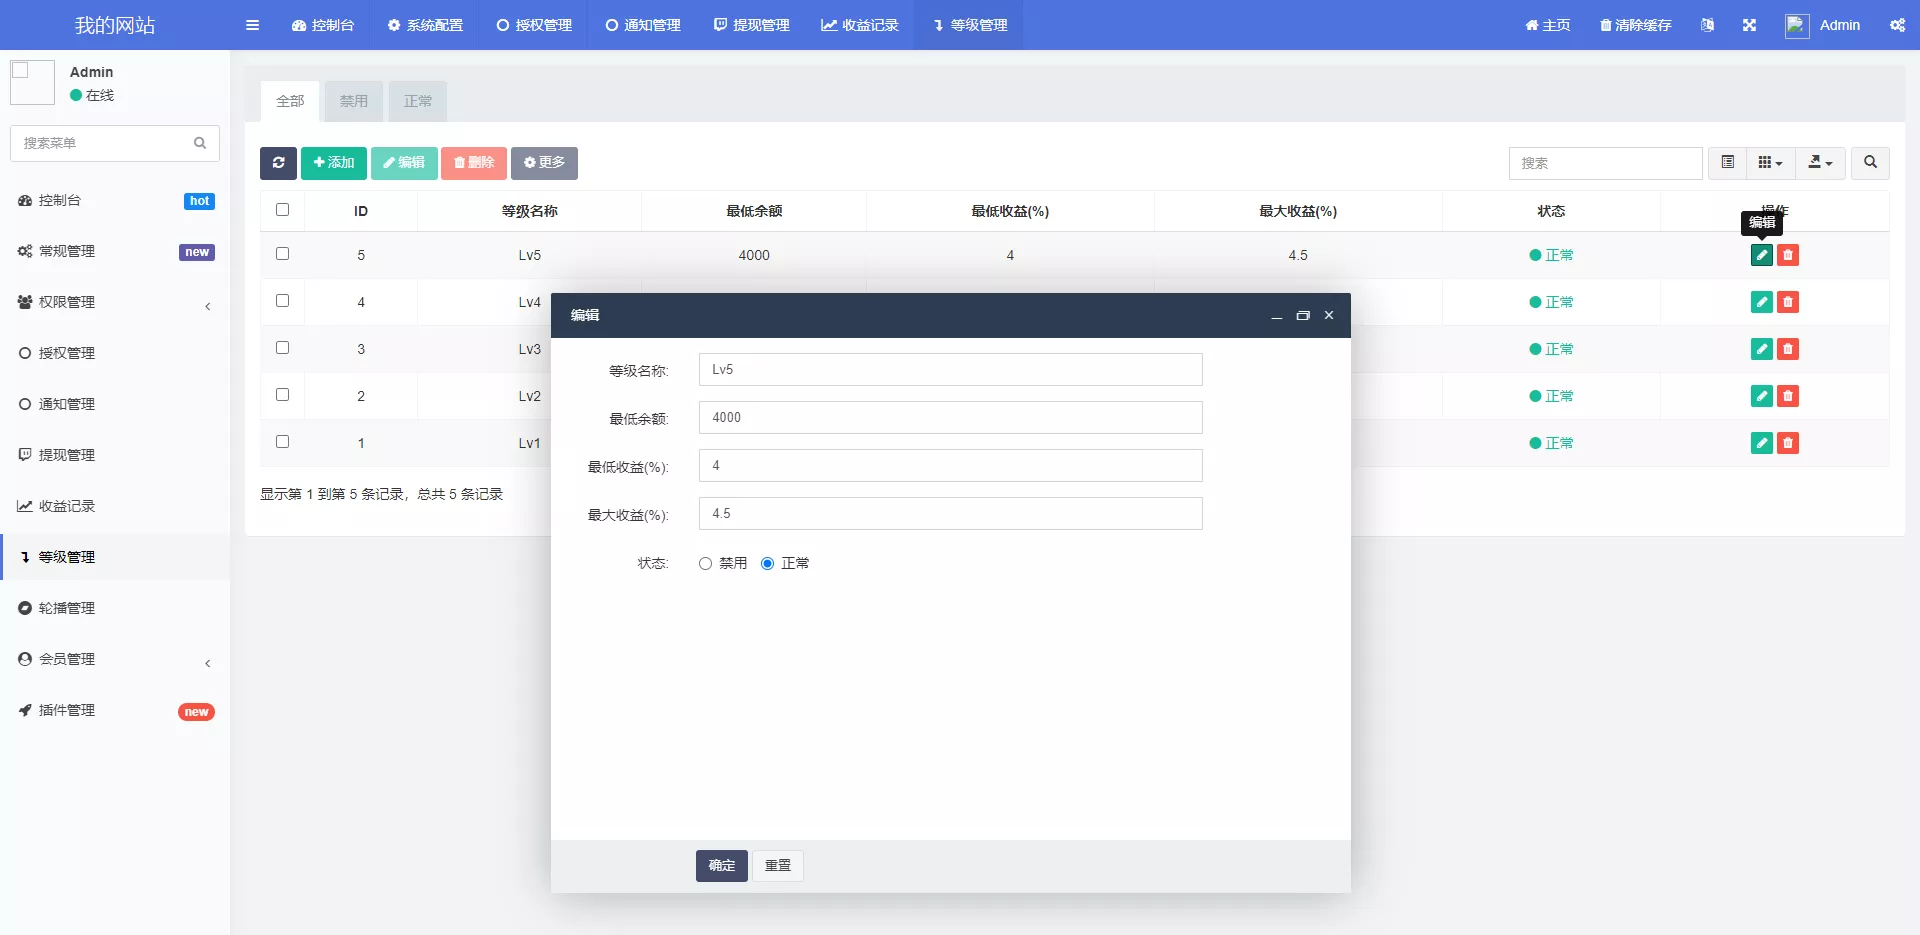Click the hamburger menu icon to collapse the sidebar
This screenshot has width=1920, height=935.
252,25
